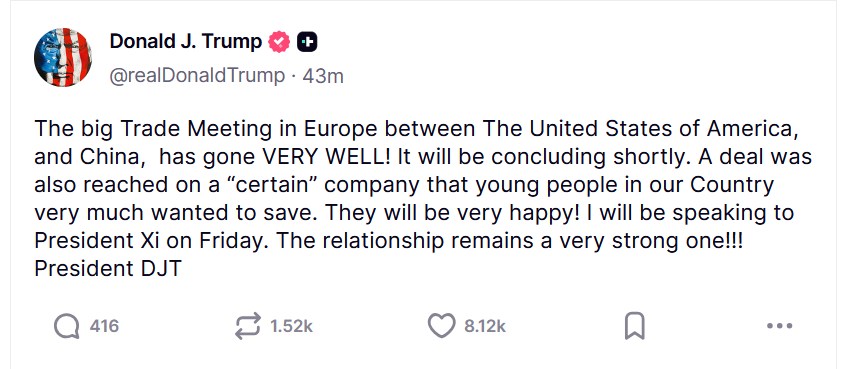Click the "President DJT" signature line
This screenshot has width=846, height=369.
point(108,269)
